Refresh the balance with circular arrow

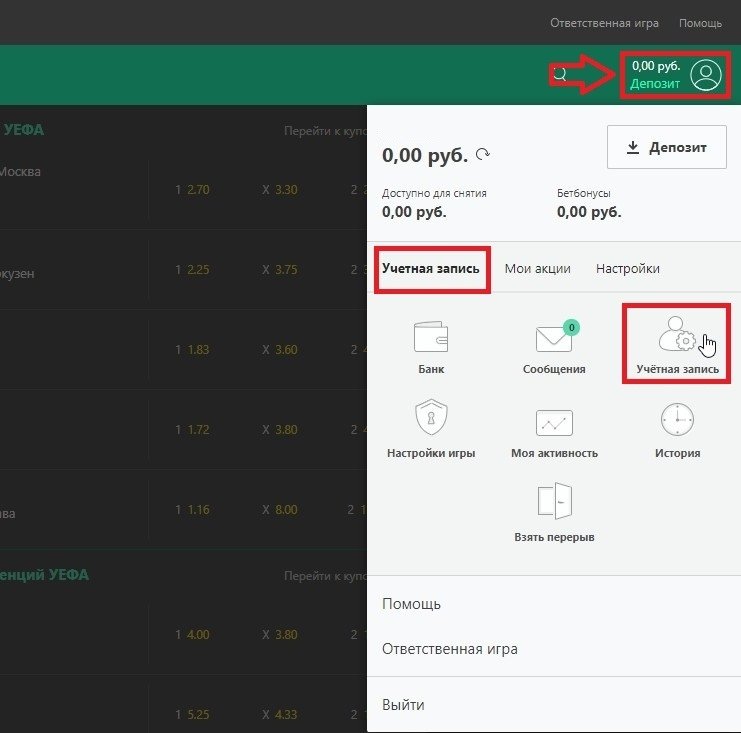(483, 155)
